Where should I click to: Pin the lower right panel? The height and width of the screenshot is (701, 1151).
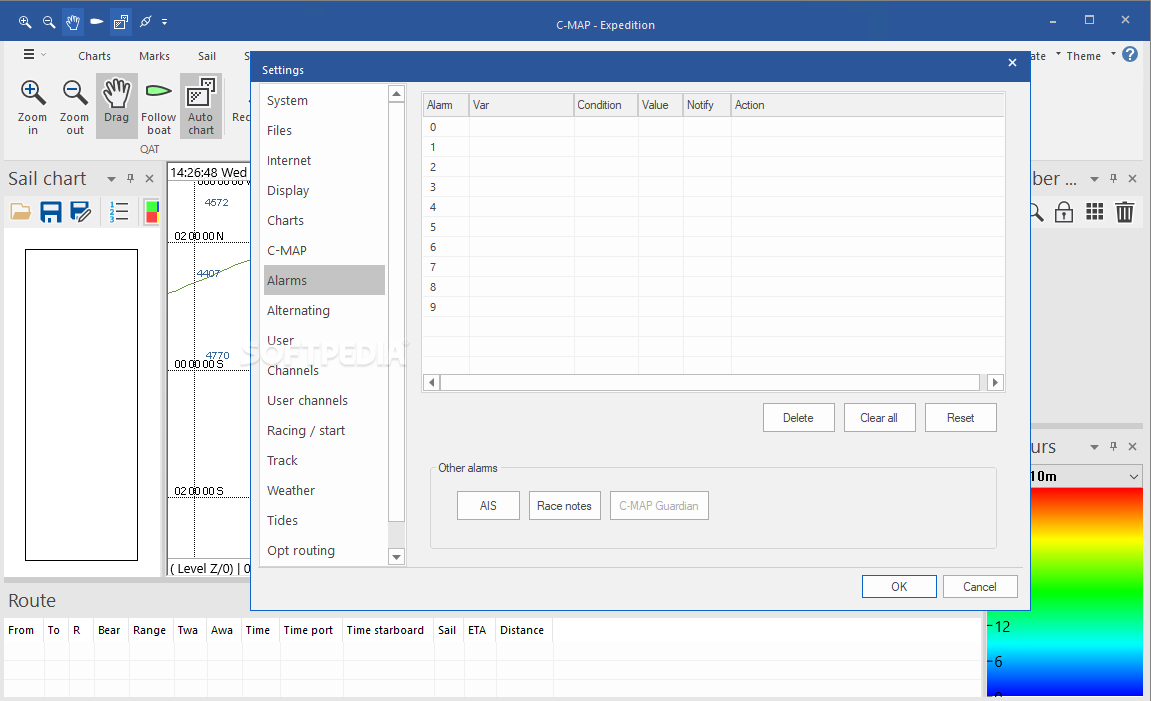tap(1114, 446)
